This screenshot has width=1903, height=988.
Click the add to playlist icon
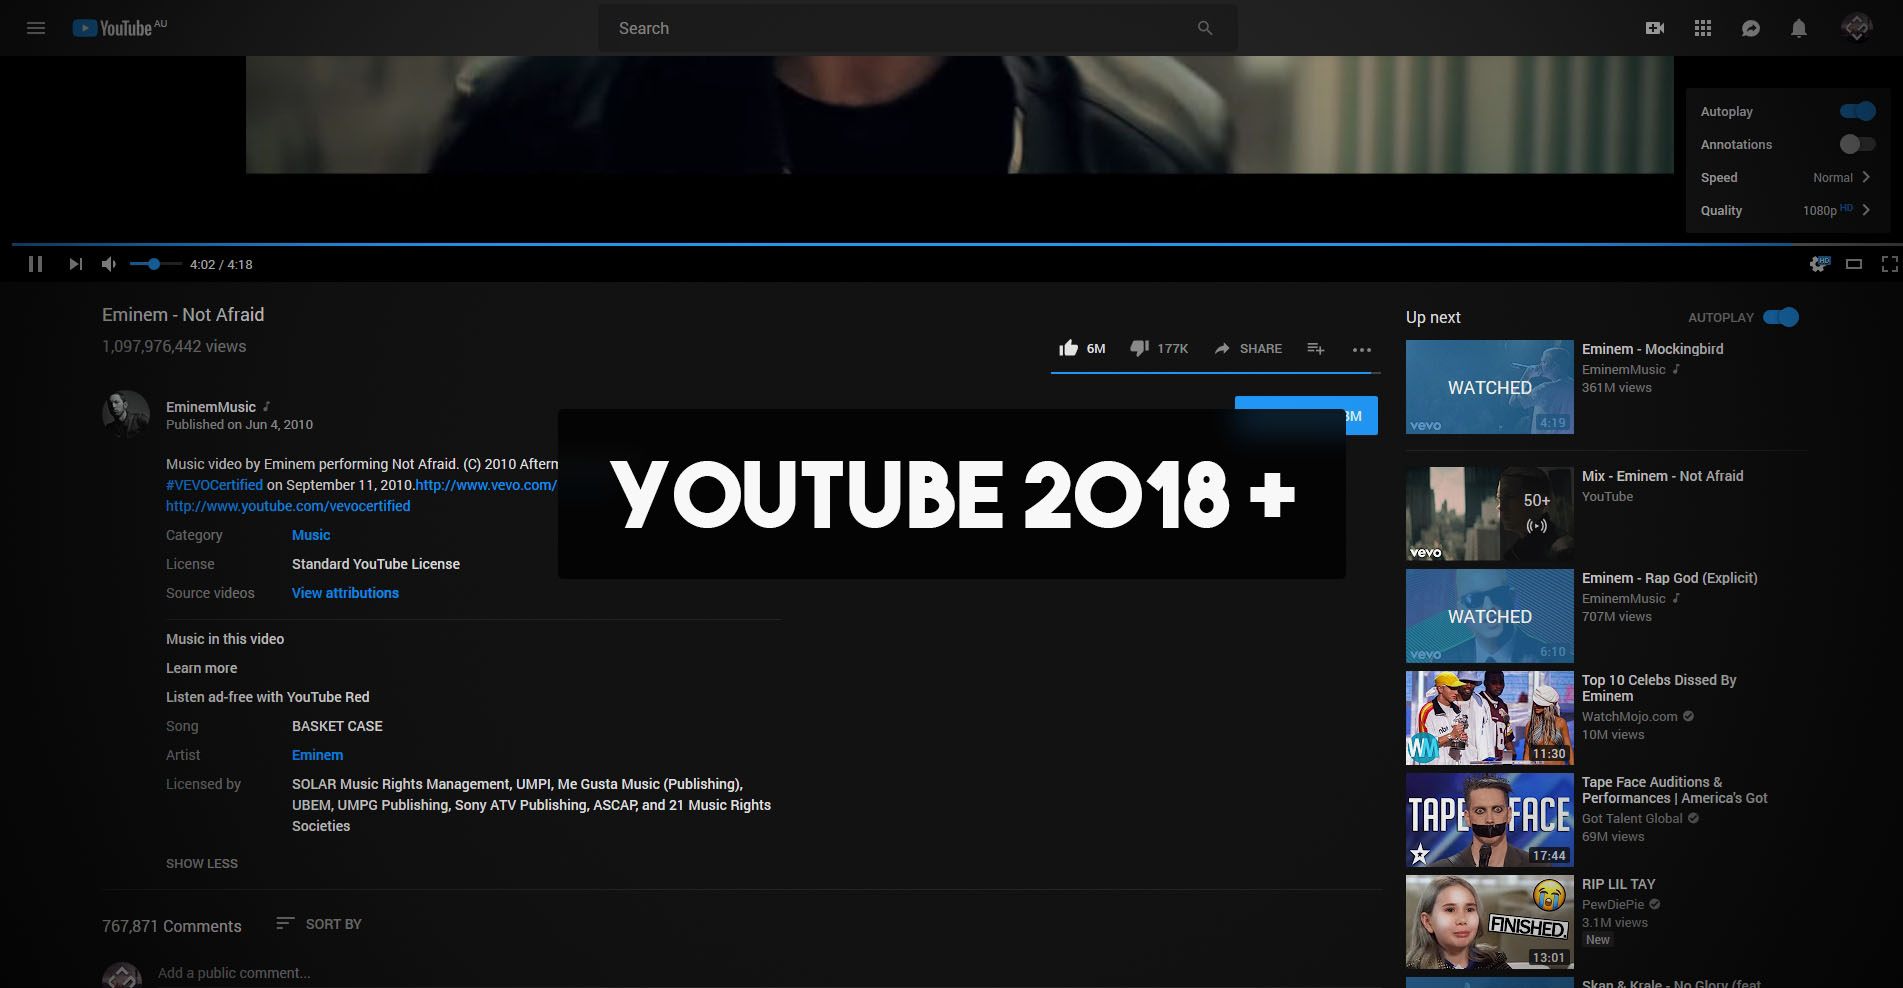(1315, 348)
